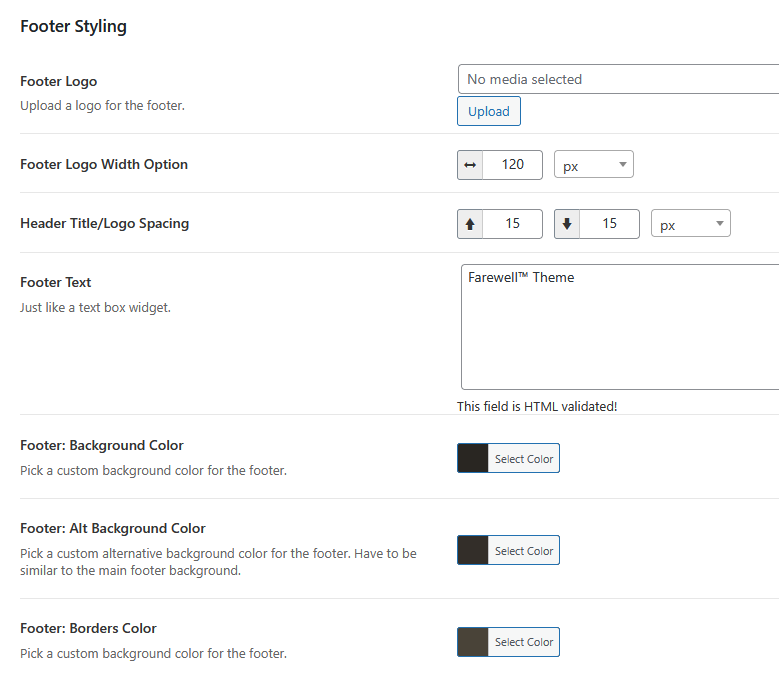779x677 pixels.
Task: Open the footer logo width unit dropdown
Action: coord(594,165)
